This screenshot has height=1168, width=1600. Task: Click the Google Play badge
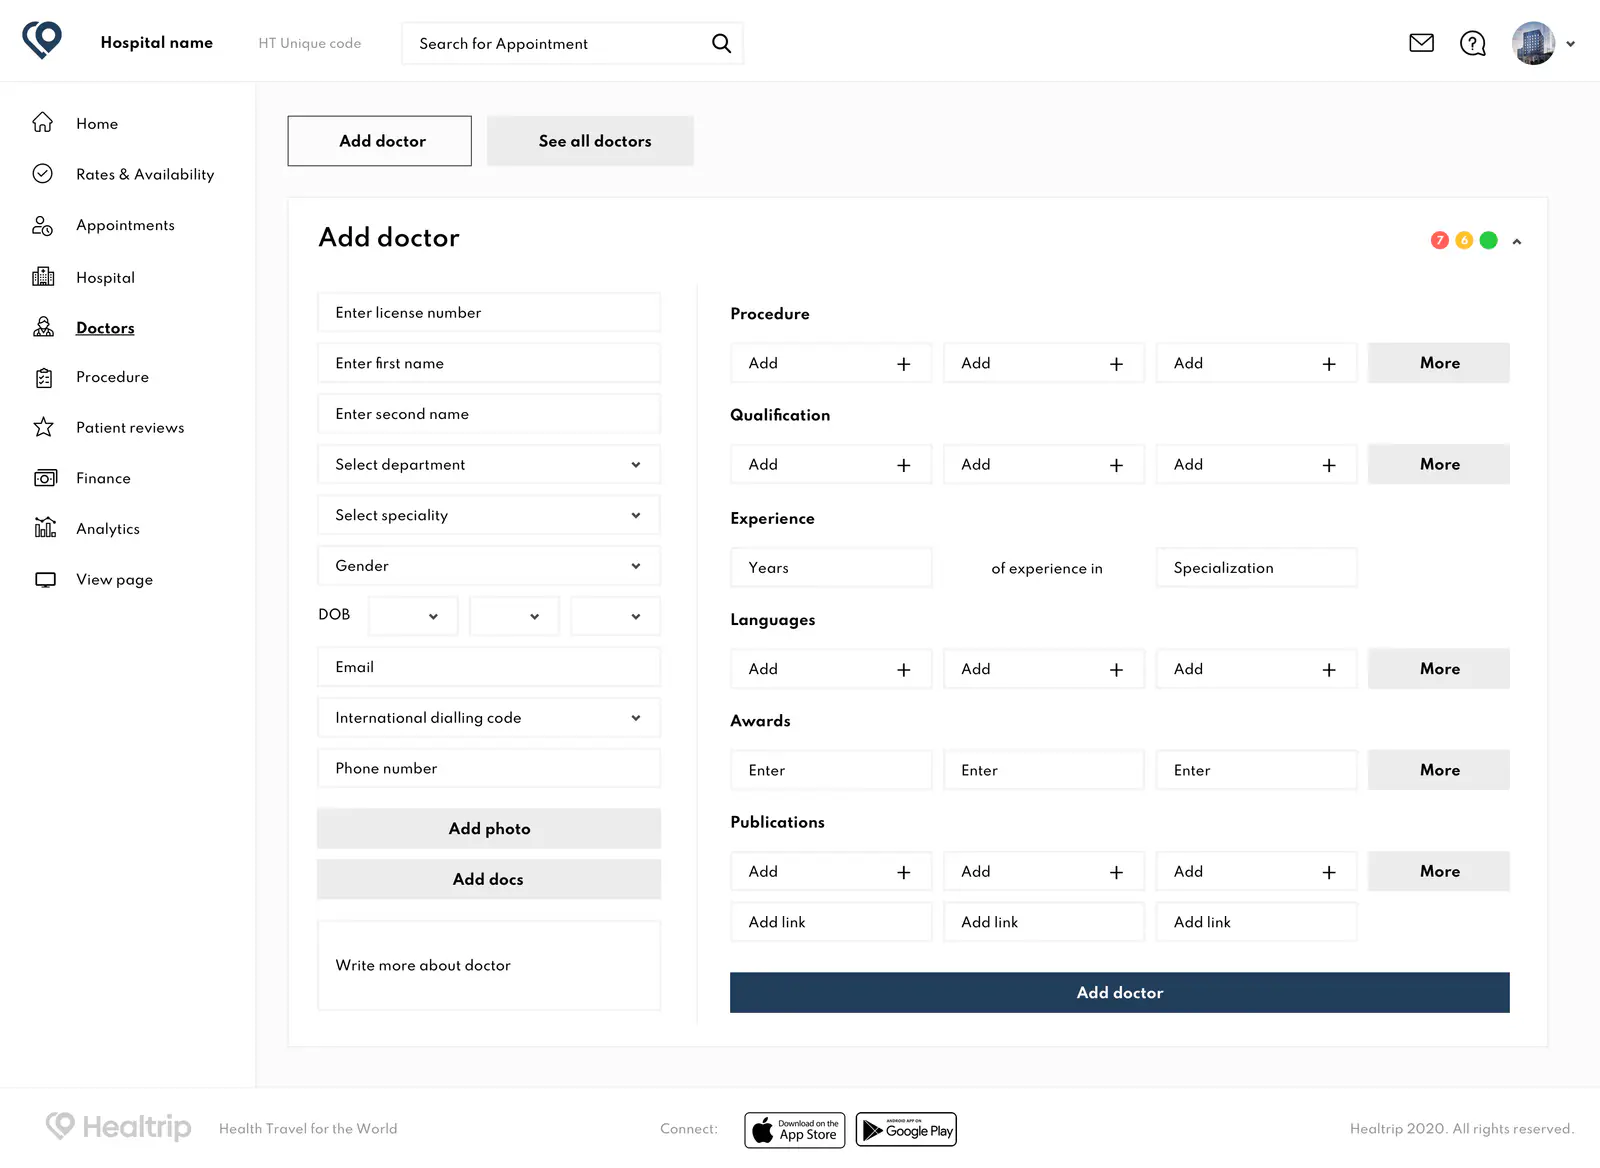[x=906, y=1130]
